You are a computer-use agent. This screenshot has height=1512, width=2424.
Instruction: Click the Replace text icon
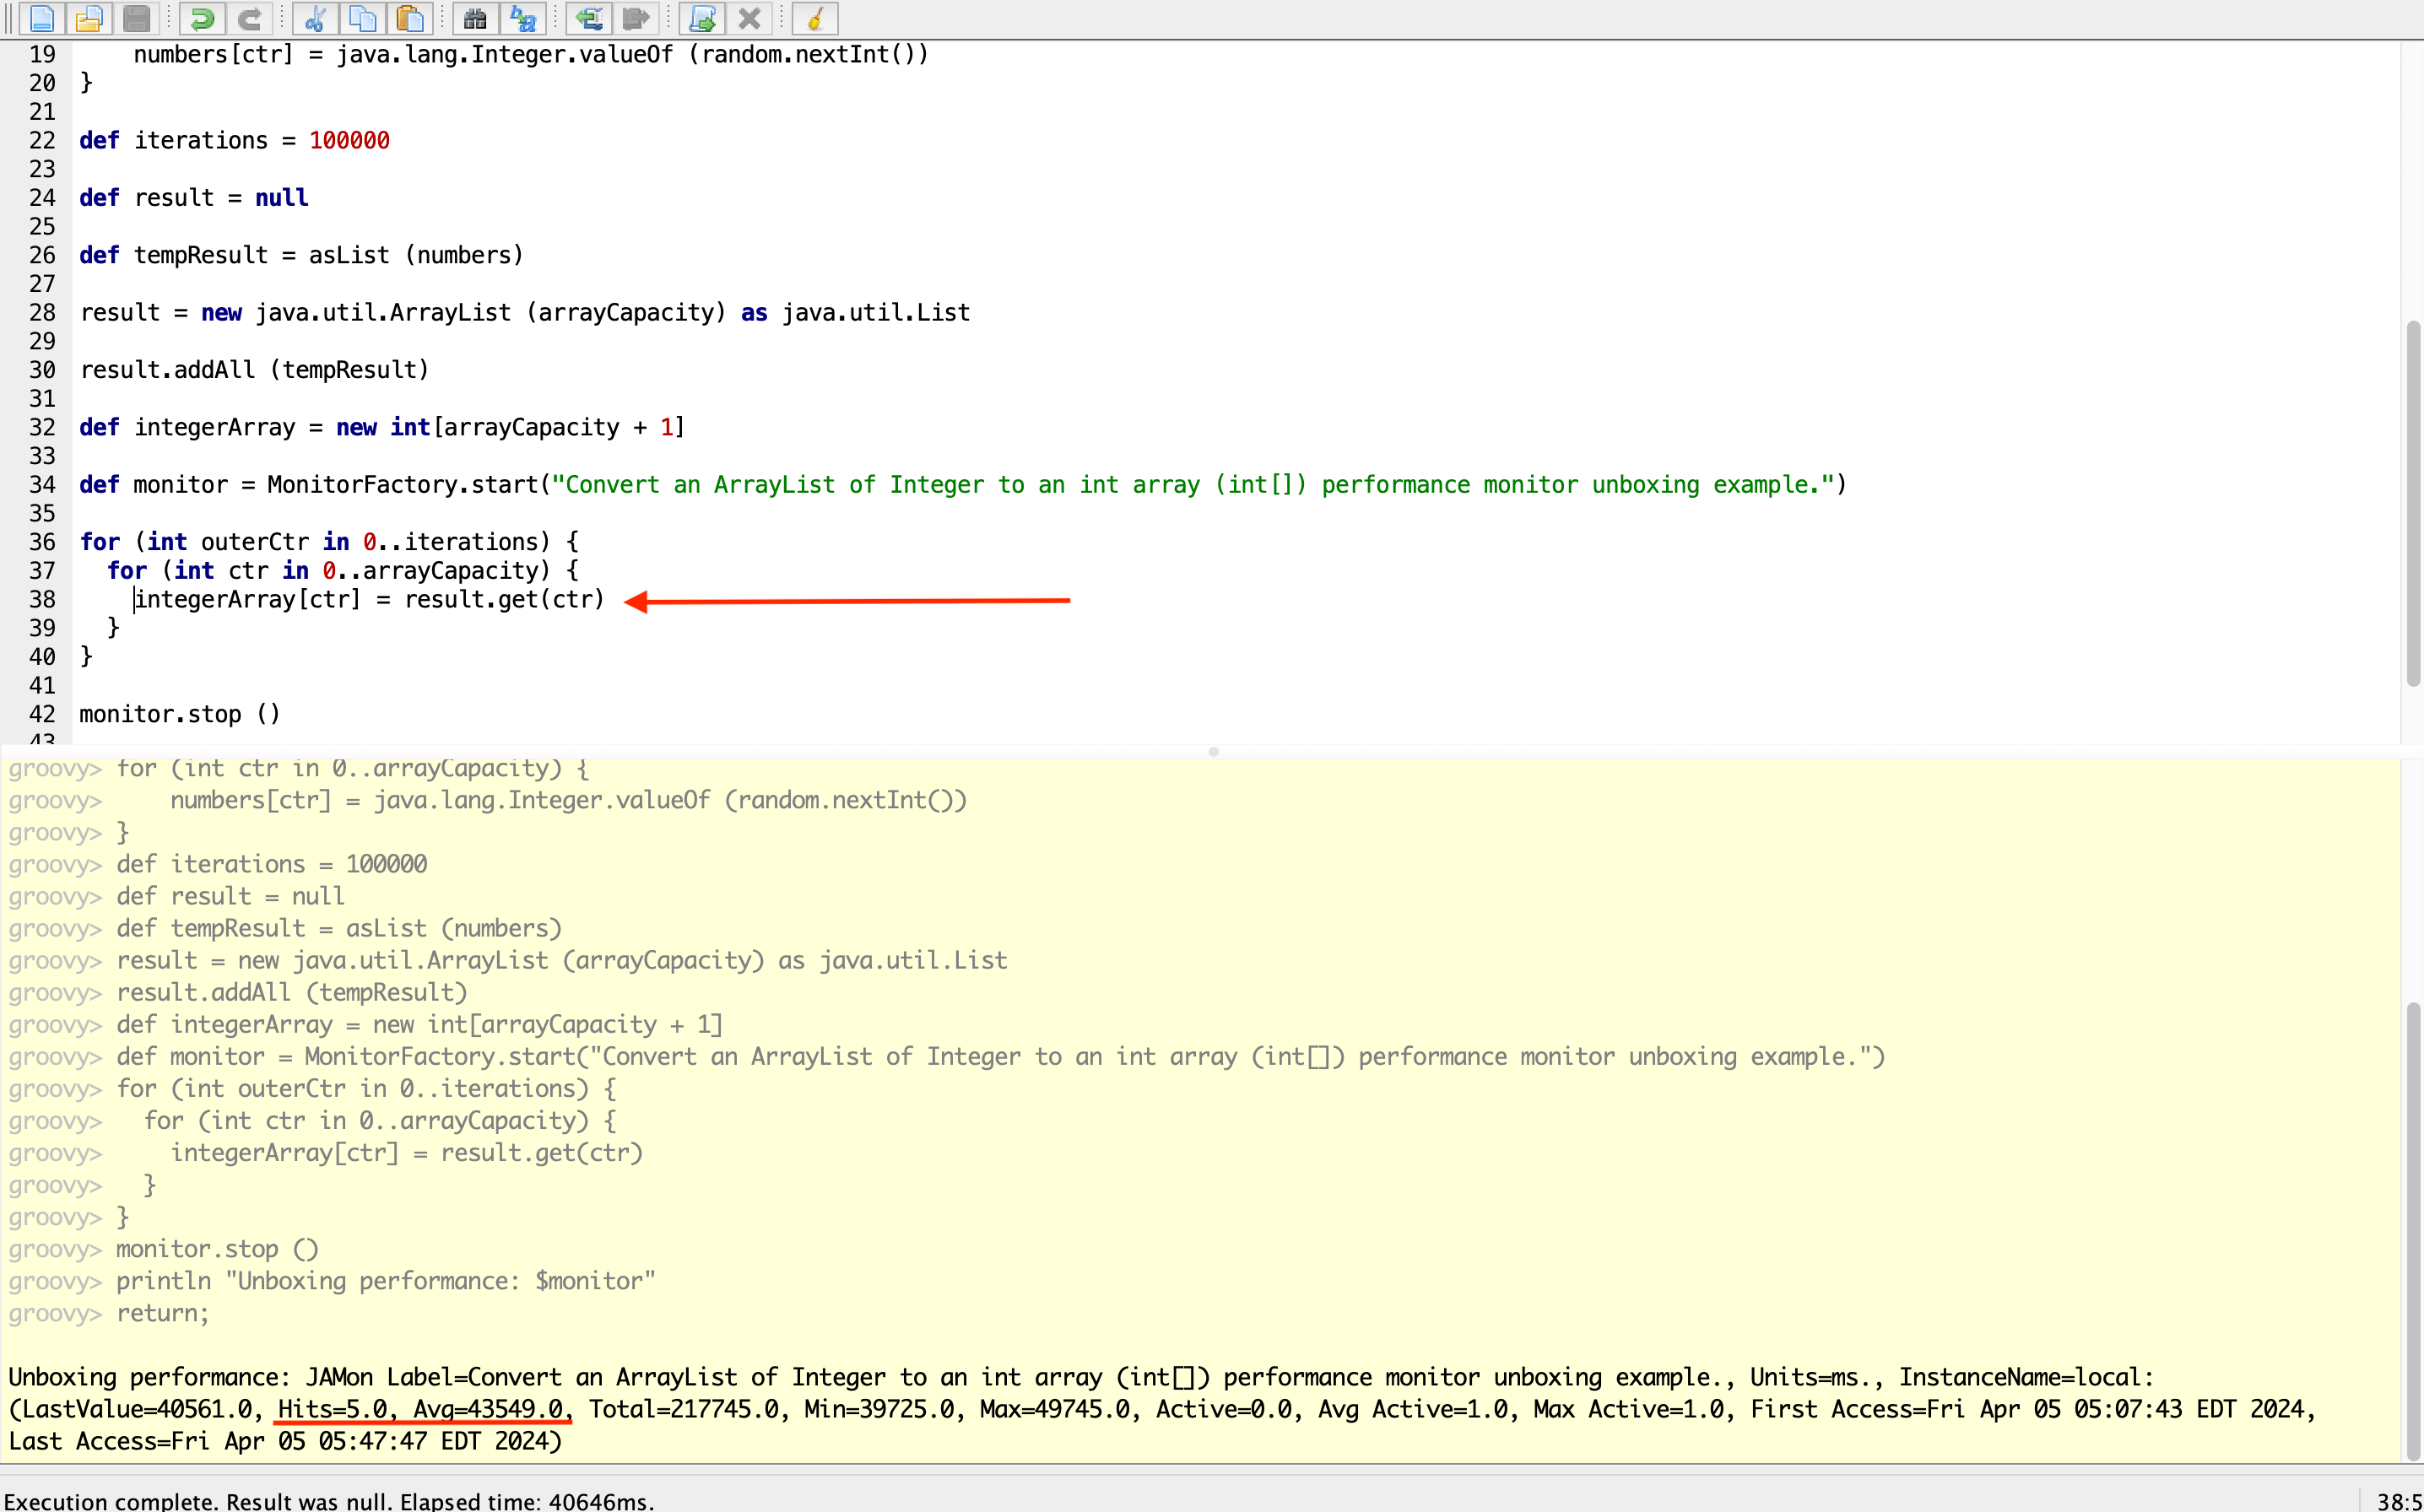[523, 18]
